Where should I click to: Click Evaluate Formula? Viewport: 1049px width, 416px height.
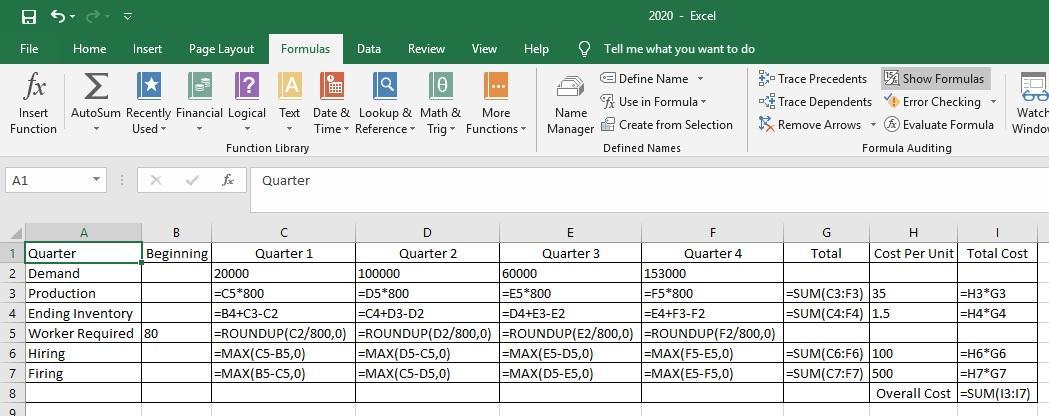[939, 124]
